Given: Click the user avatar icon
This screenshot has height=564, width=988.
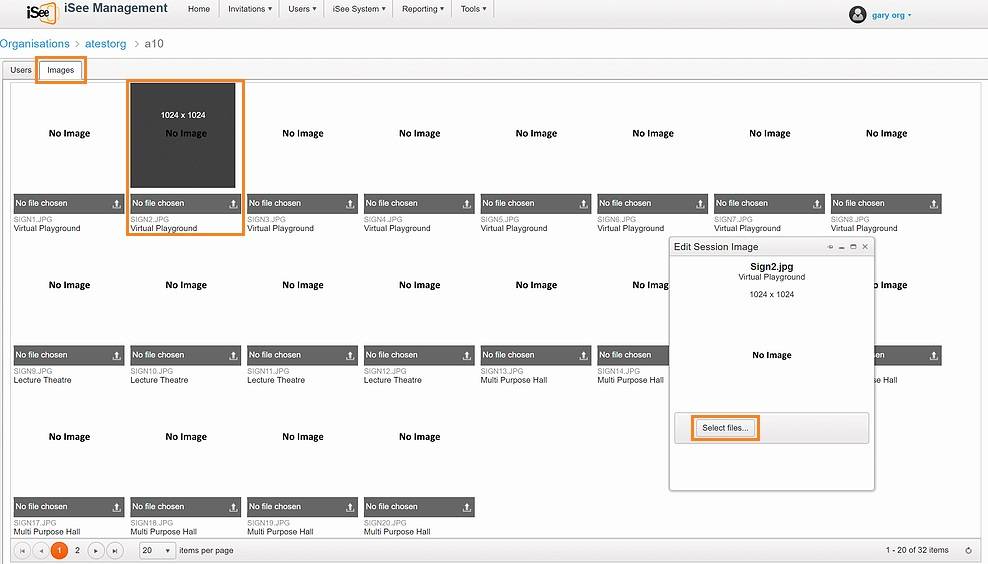Looking at the screenshot, I should point(858,14).
